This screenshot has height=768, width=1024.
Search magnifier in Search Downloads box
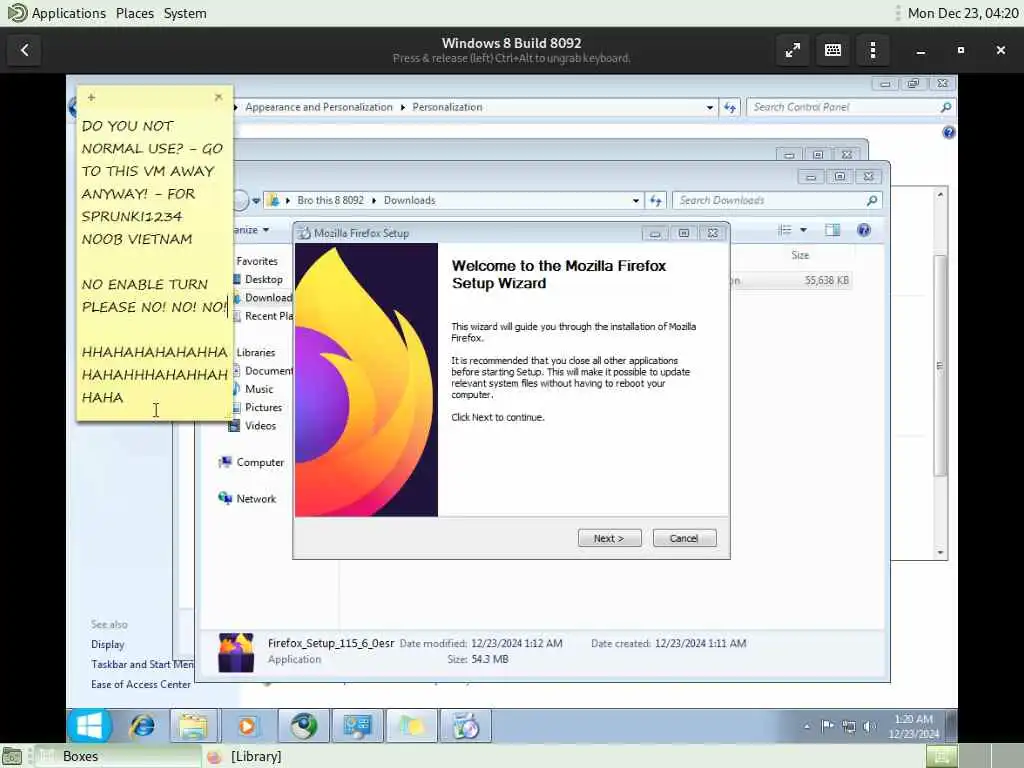872,200
